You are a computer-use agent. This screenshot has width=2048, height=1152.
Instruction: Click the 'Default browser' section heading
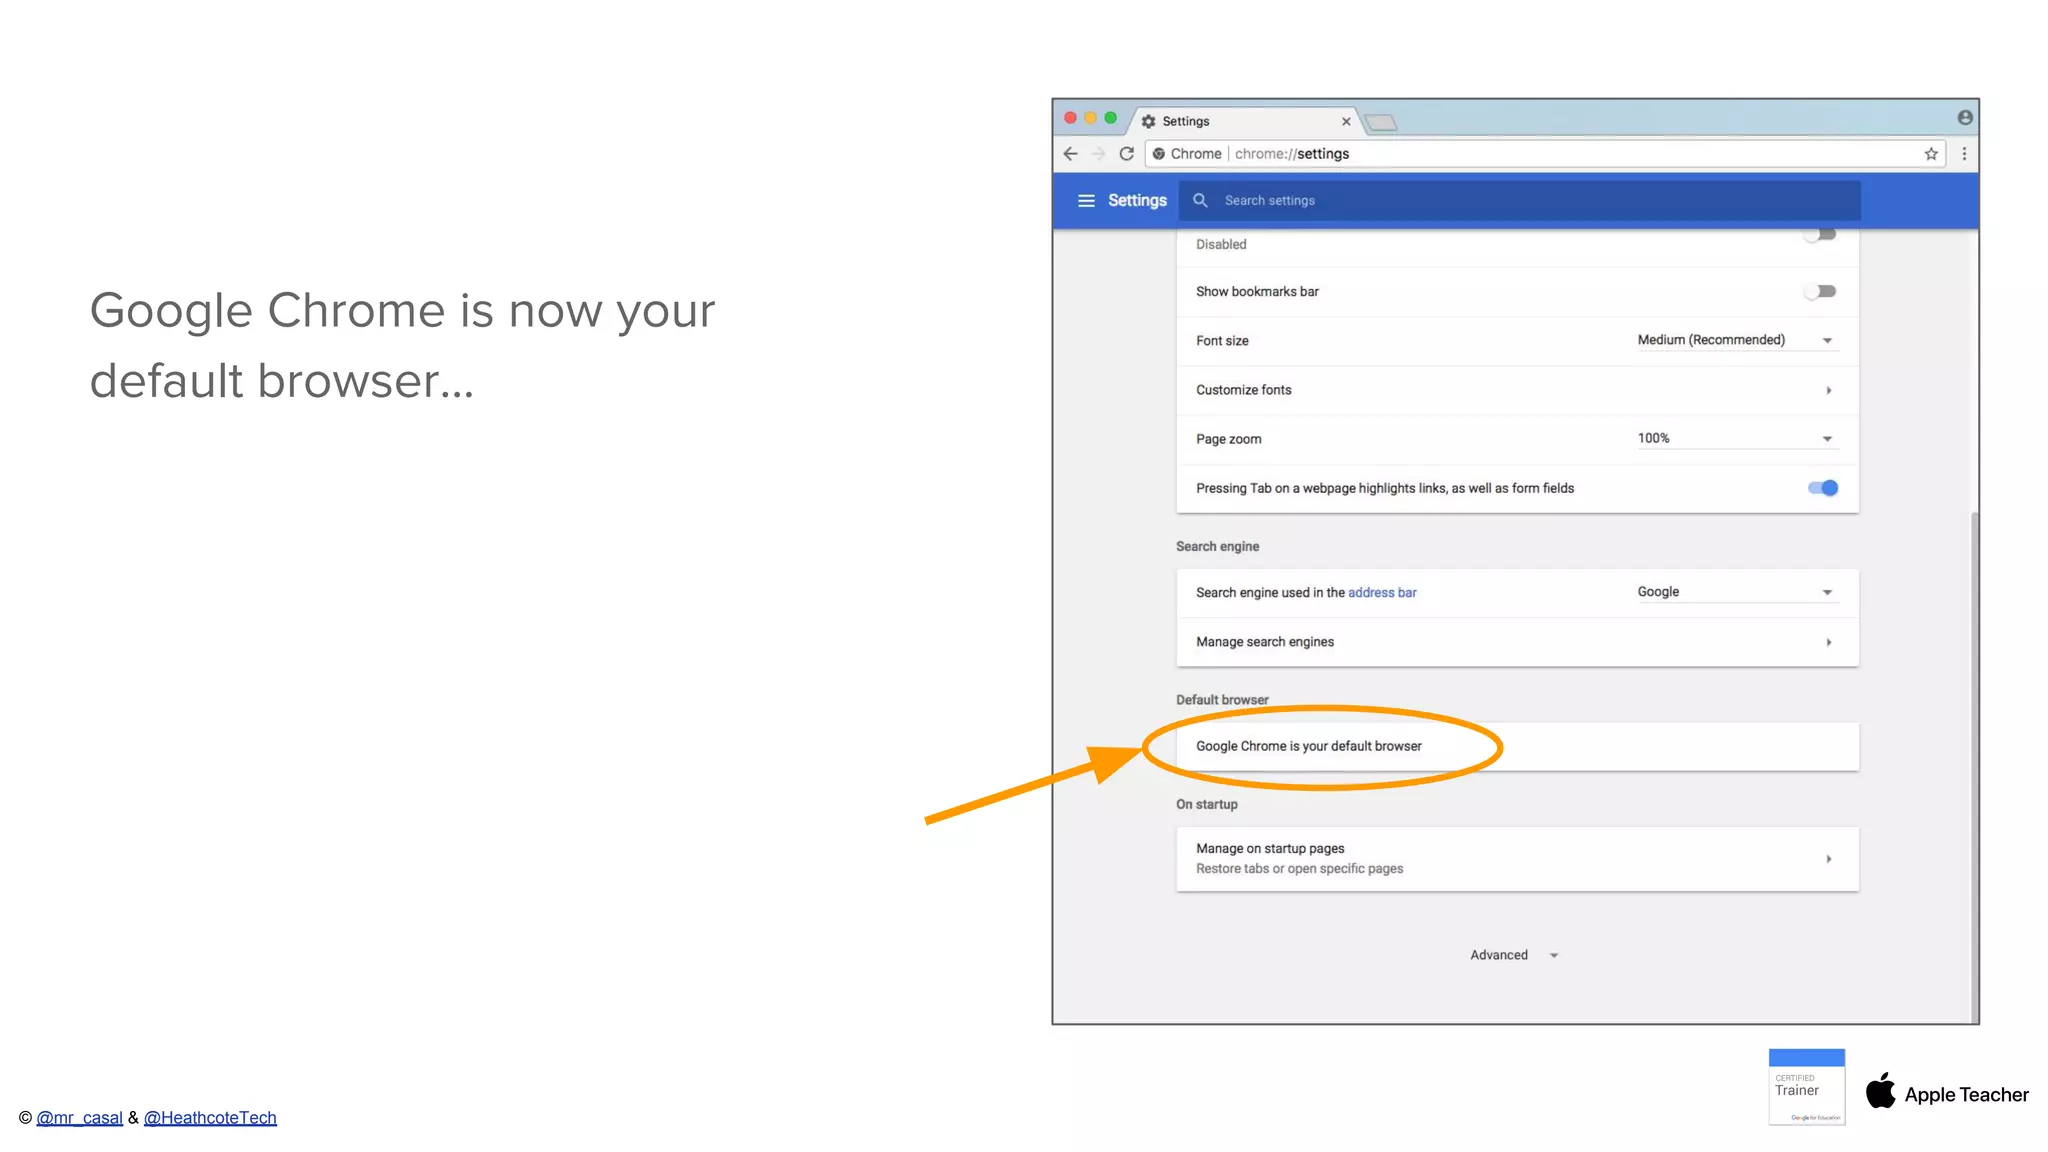1222,700
